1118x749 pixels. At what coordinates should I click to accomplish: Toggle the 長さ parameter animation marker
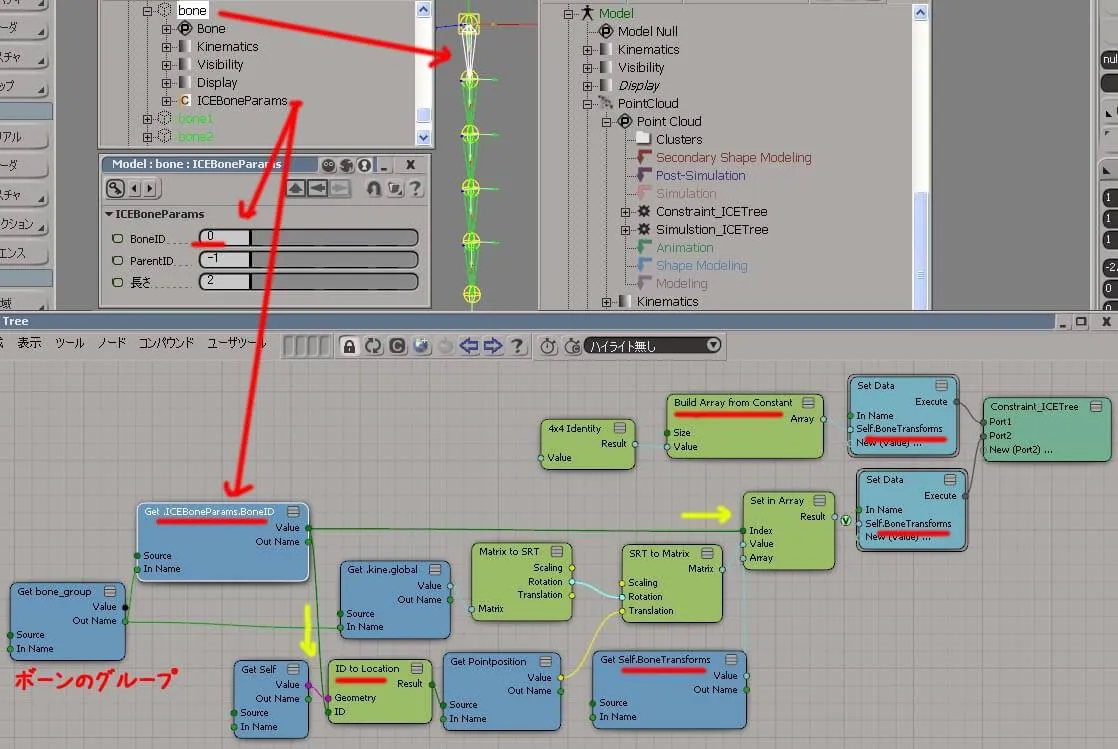[117, 282]
